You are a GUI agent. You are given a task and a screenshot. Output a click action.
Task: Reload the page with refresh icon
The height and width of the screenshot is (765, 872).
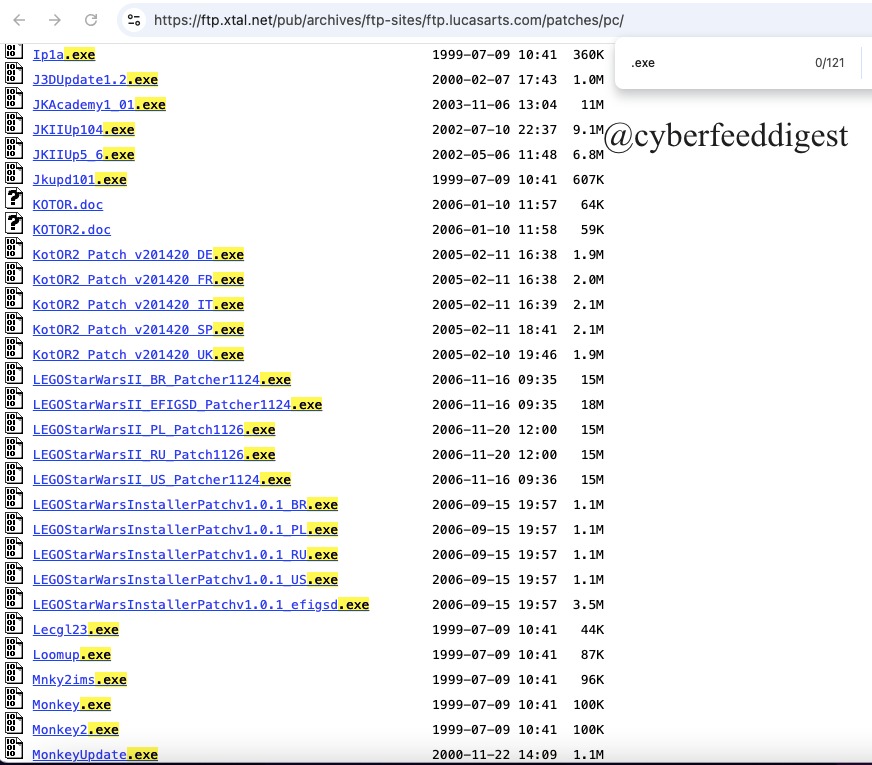(91, 21)
